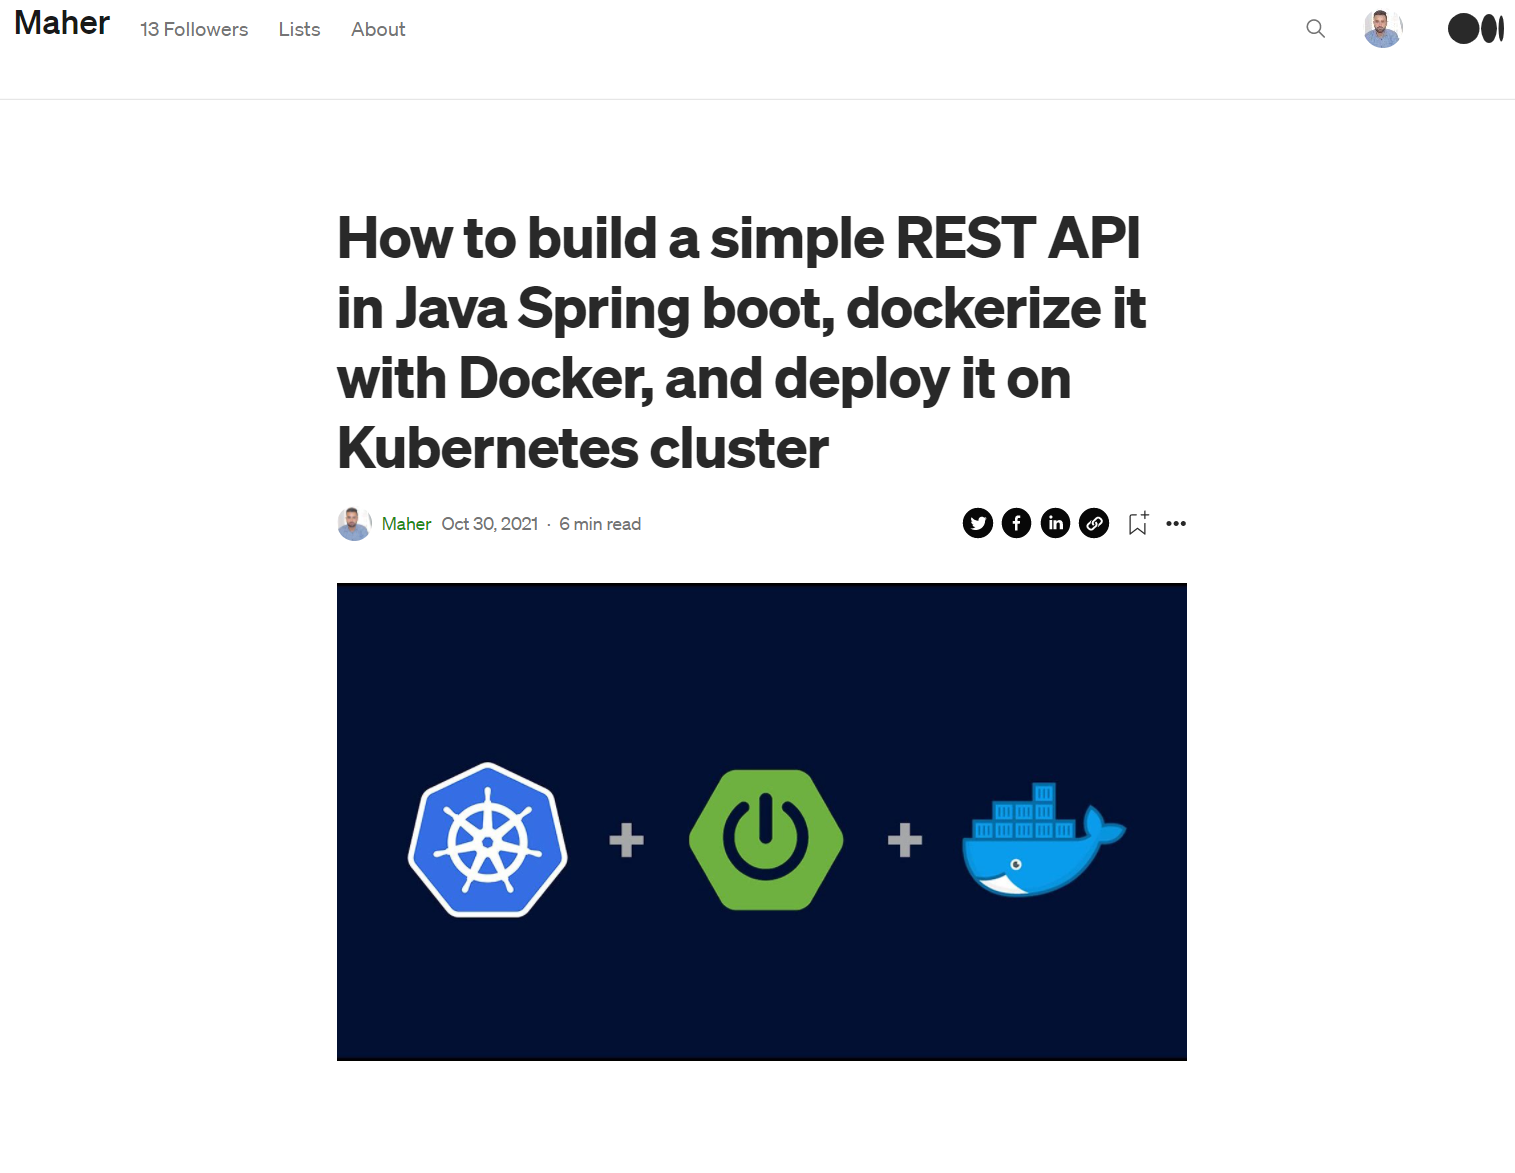
Task: Go to Medium home via logo
Action: point(1475,29)
